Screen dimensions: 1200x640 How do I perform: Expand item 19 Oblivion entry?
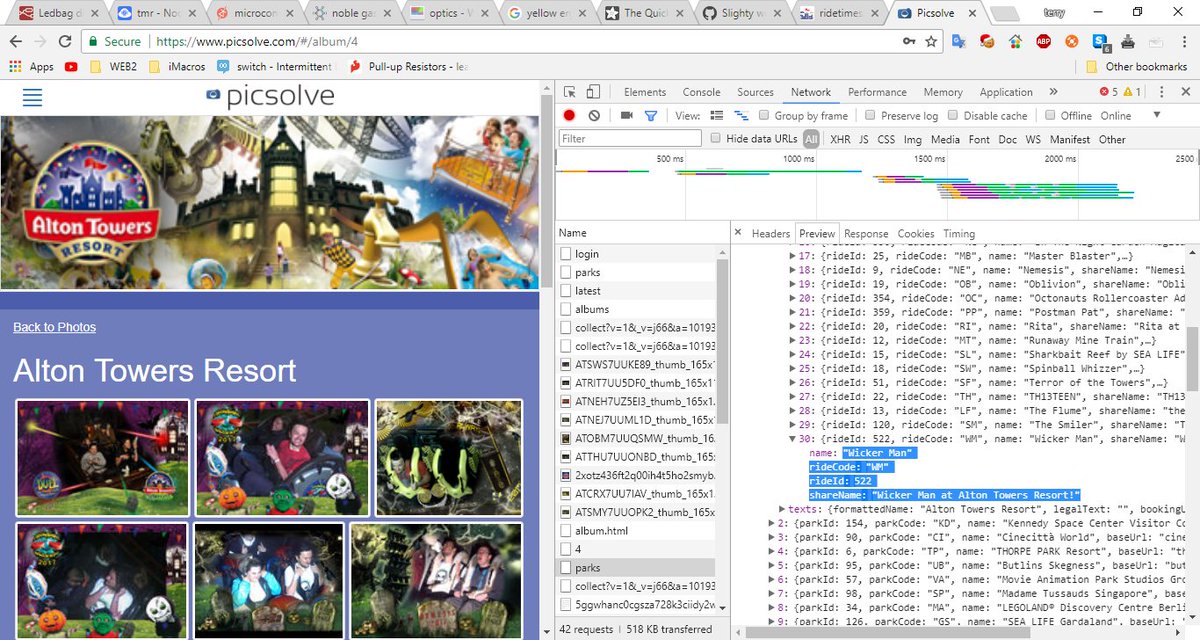click(793, 284)
